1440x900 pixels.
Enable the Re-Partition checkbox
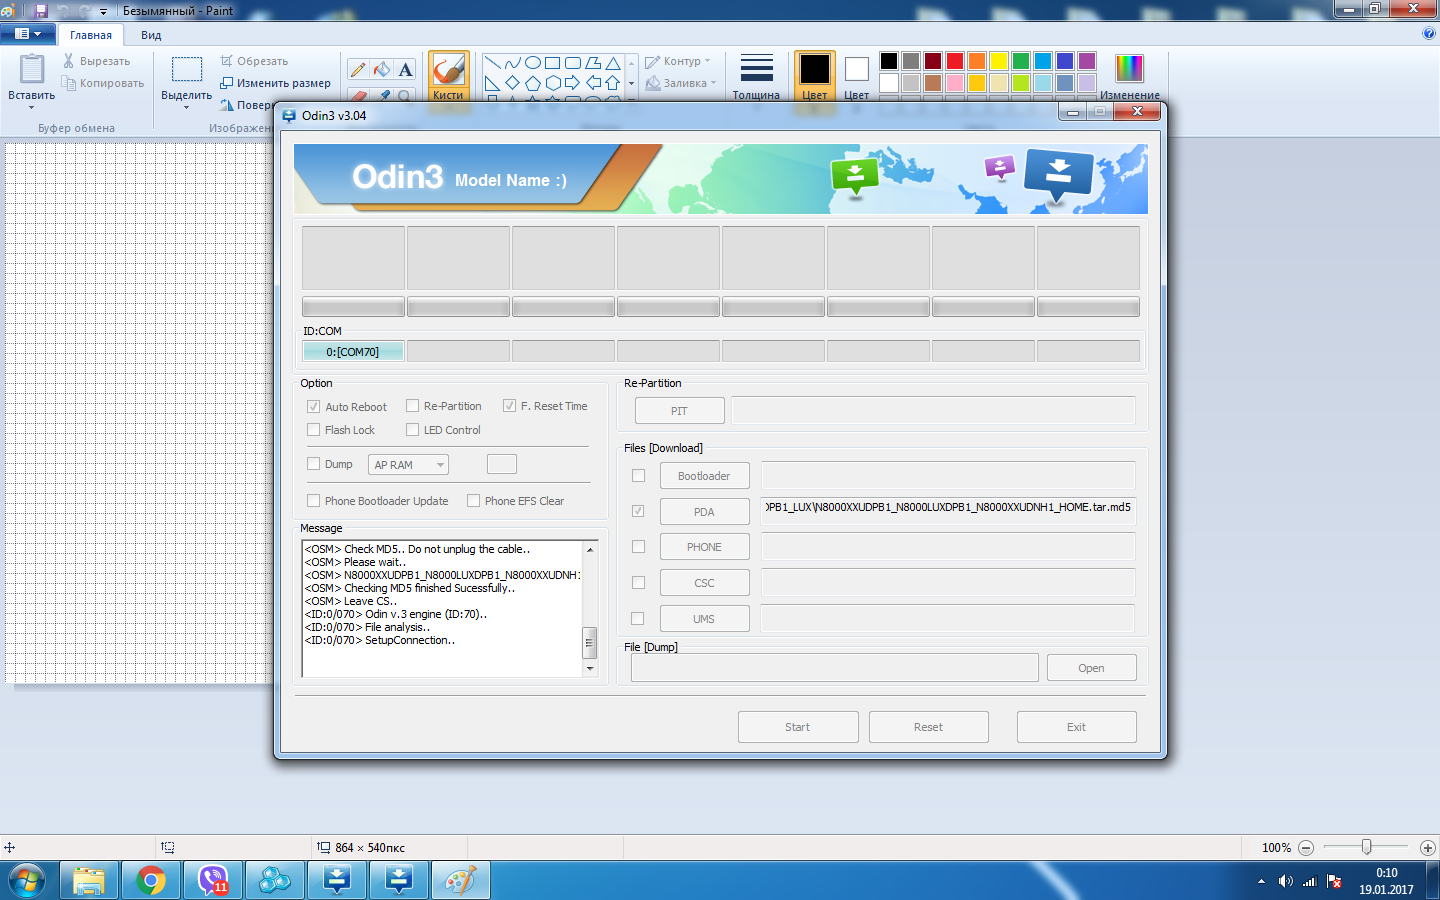[413, 406]
